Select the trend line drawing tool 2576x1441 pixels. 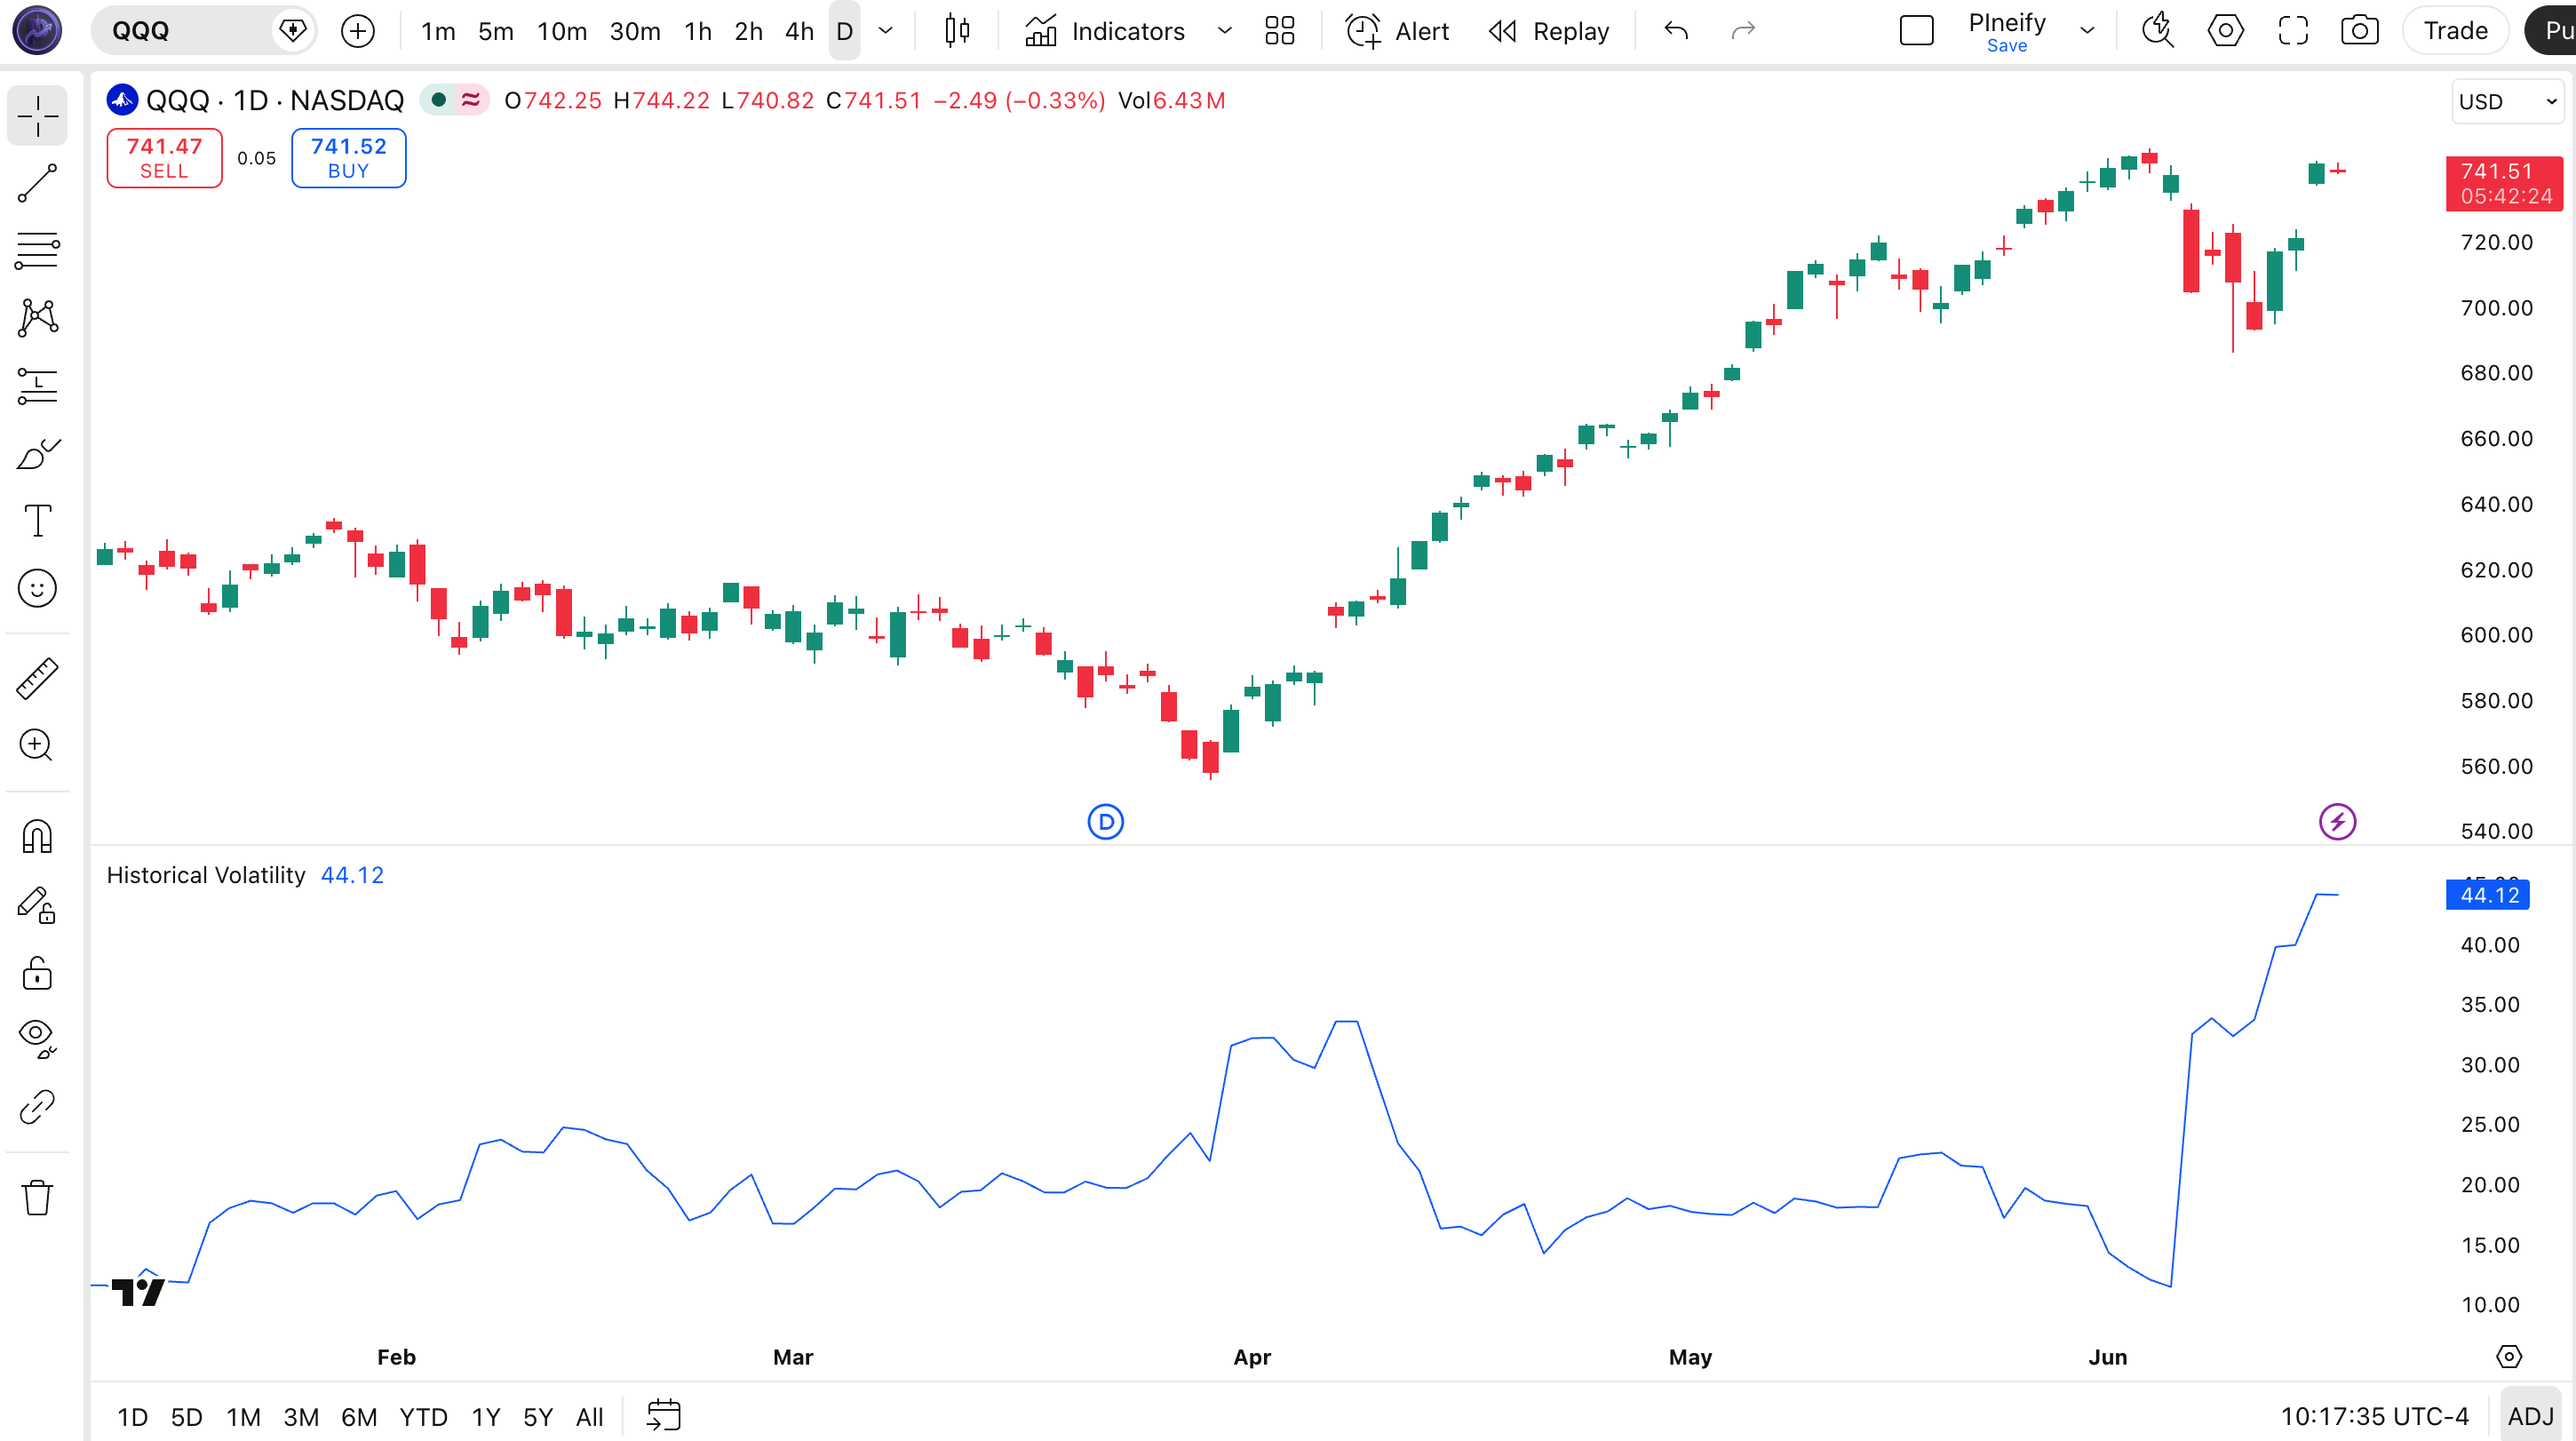click(x=37, y=184)
